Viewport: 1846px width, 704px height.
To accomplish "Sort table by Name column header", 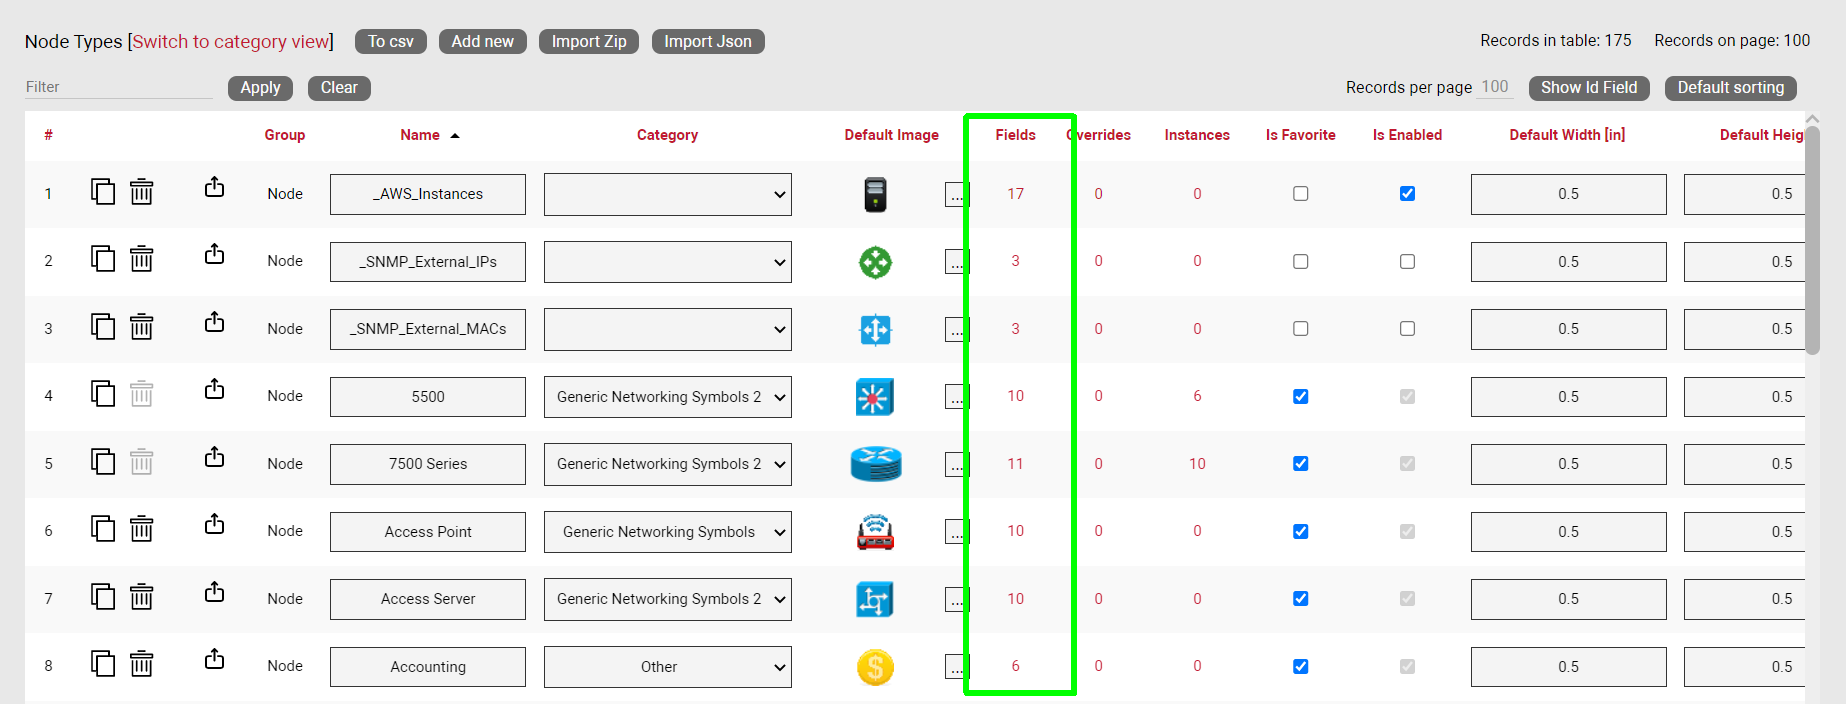I will [420, 135].
